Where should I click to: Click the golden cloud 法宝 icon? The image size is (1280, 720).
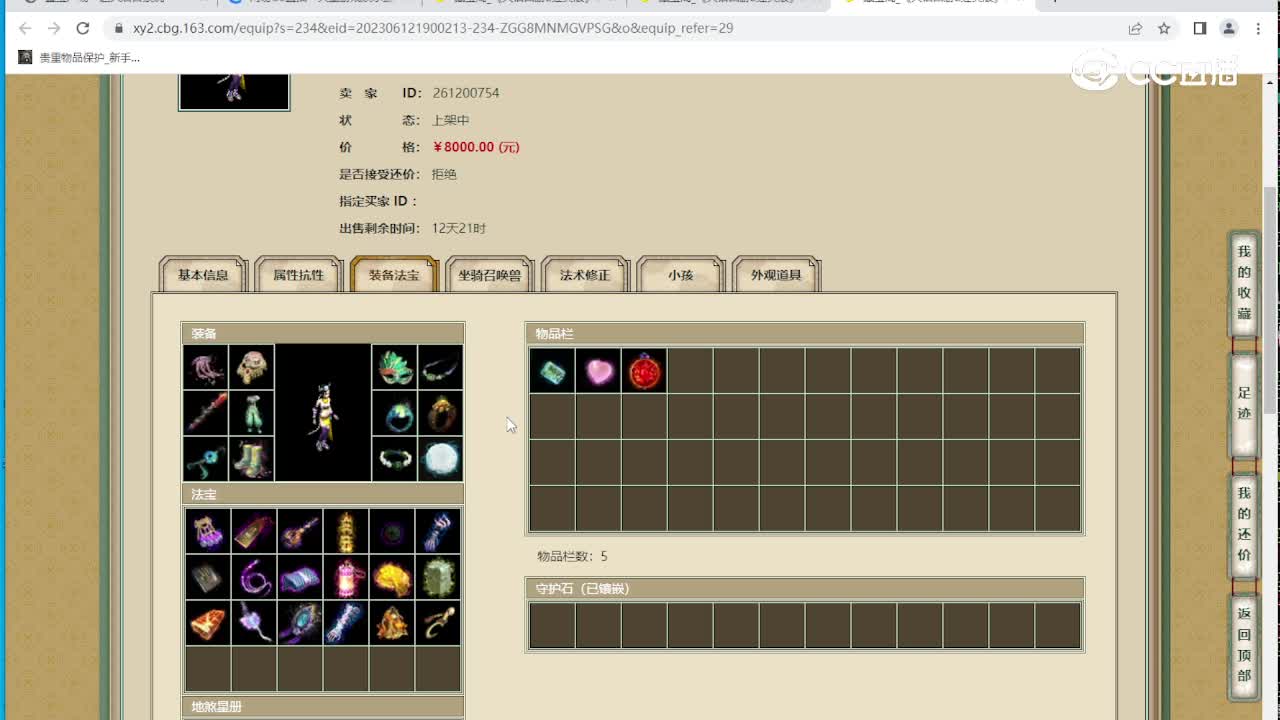[392, 577]
